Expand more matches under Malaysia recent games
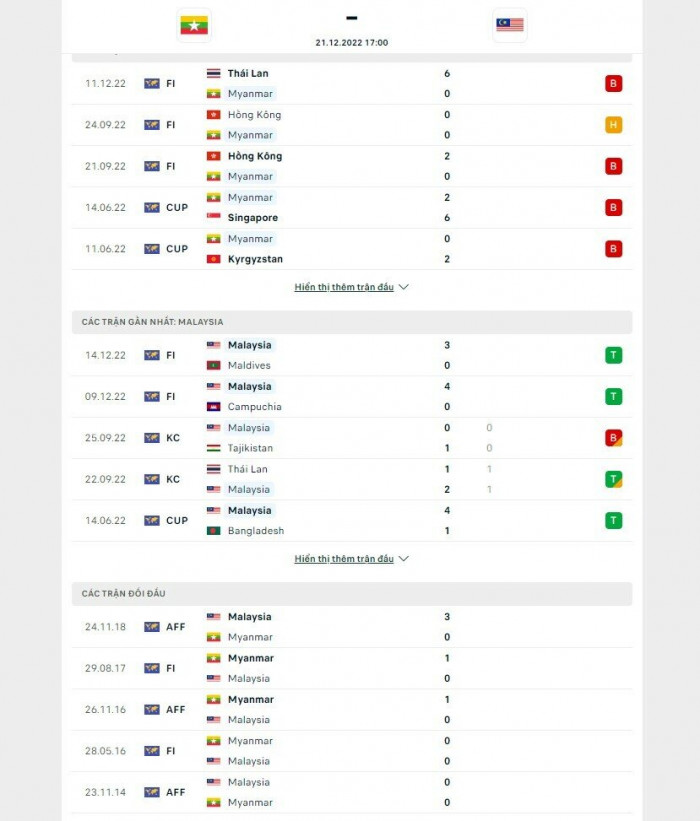The image size is (700, 821). click(351, 559)
